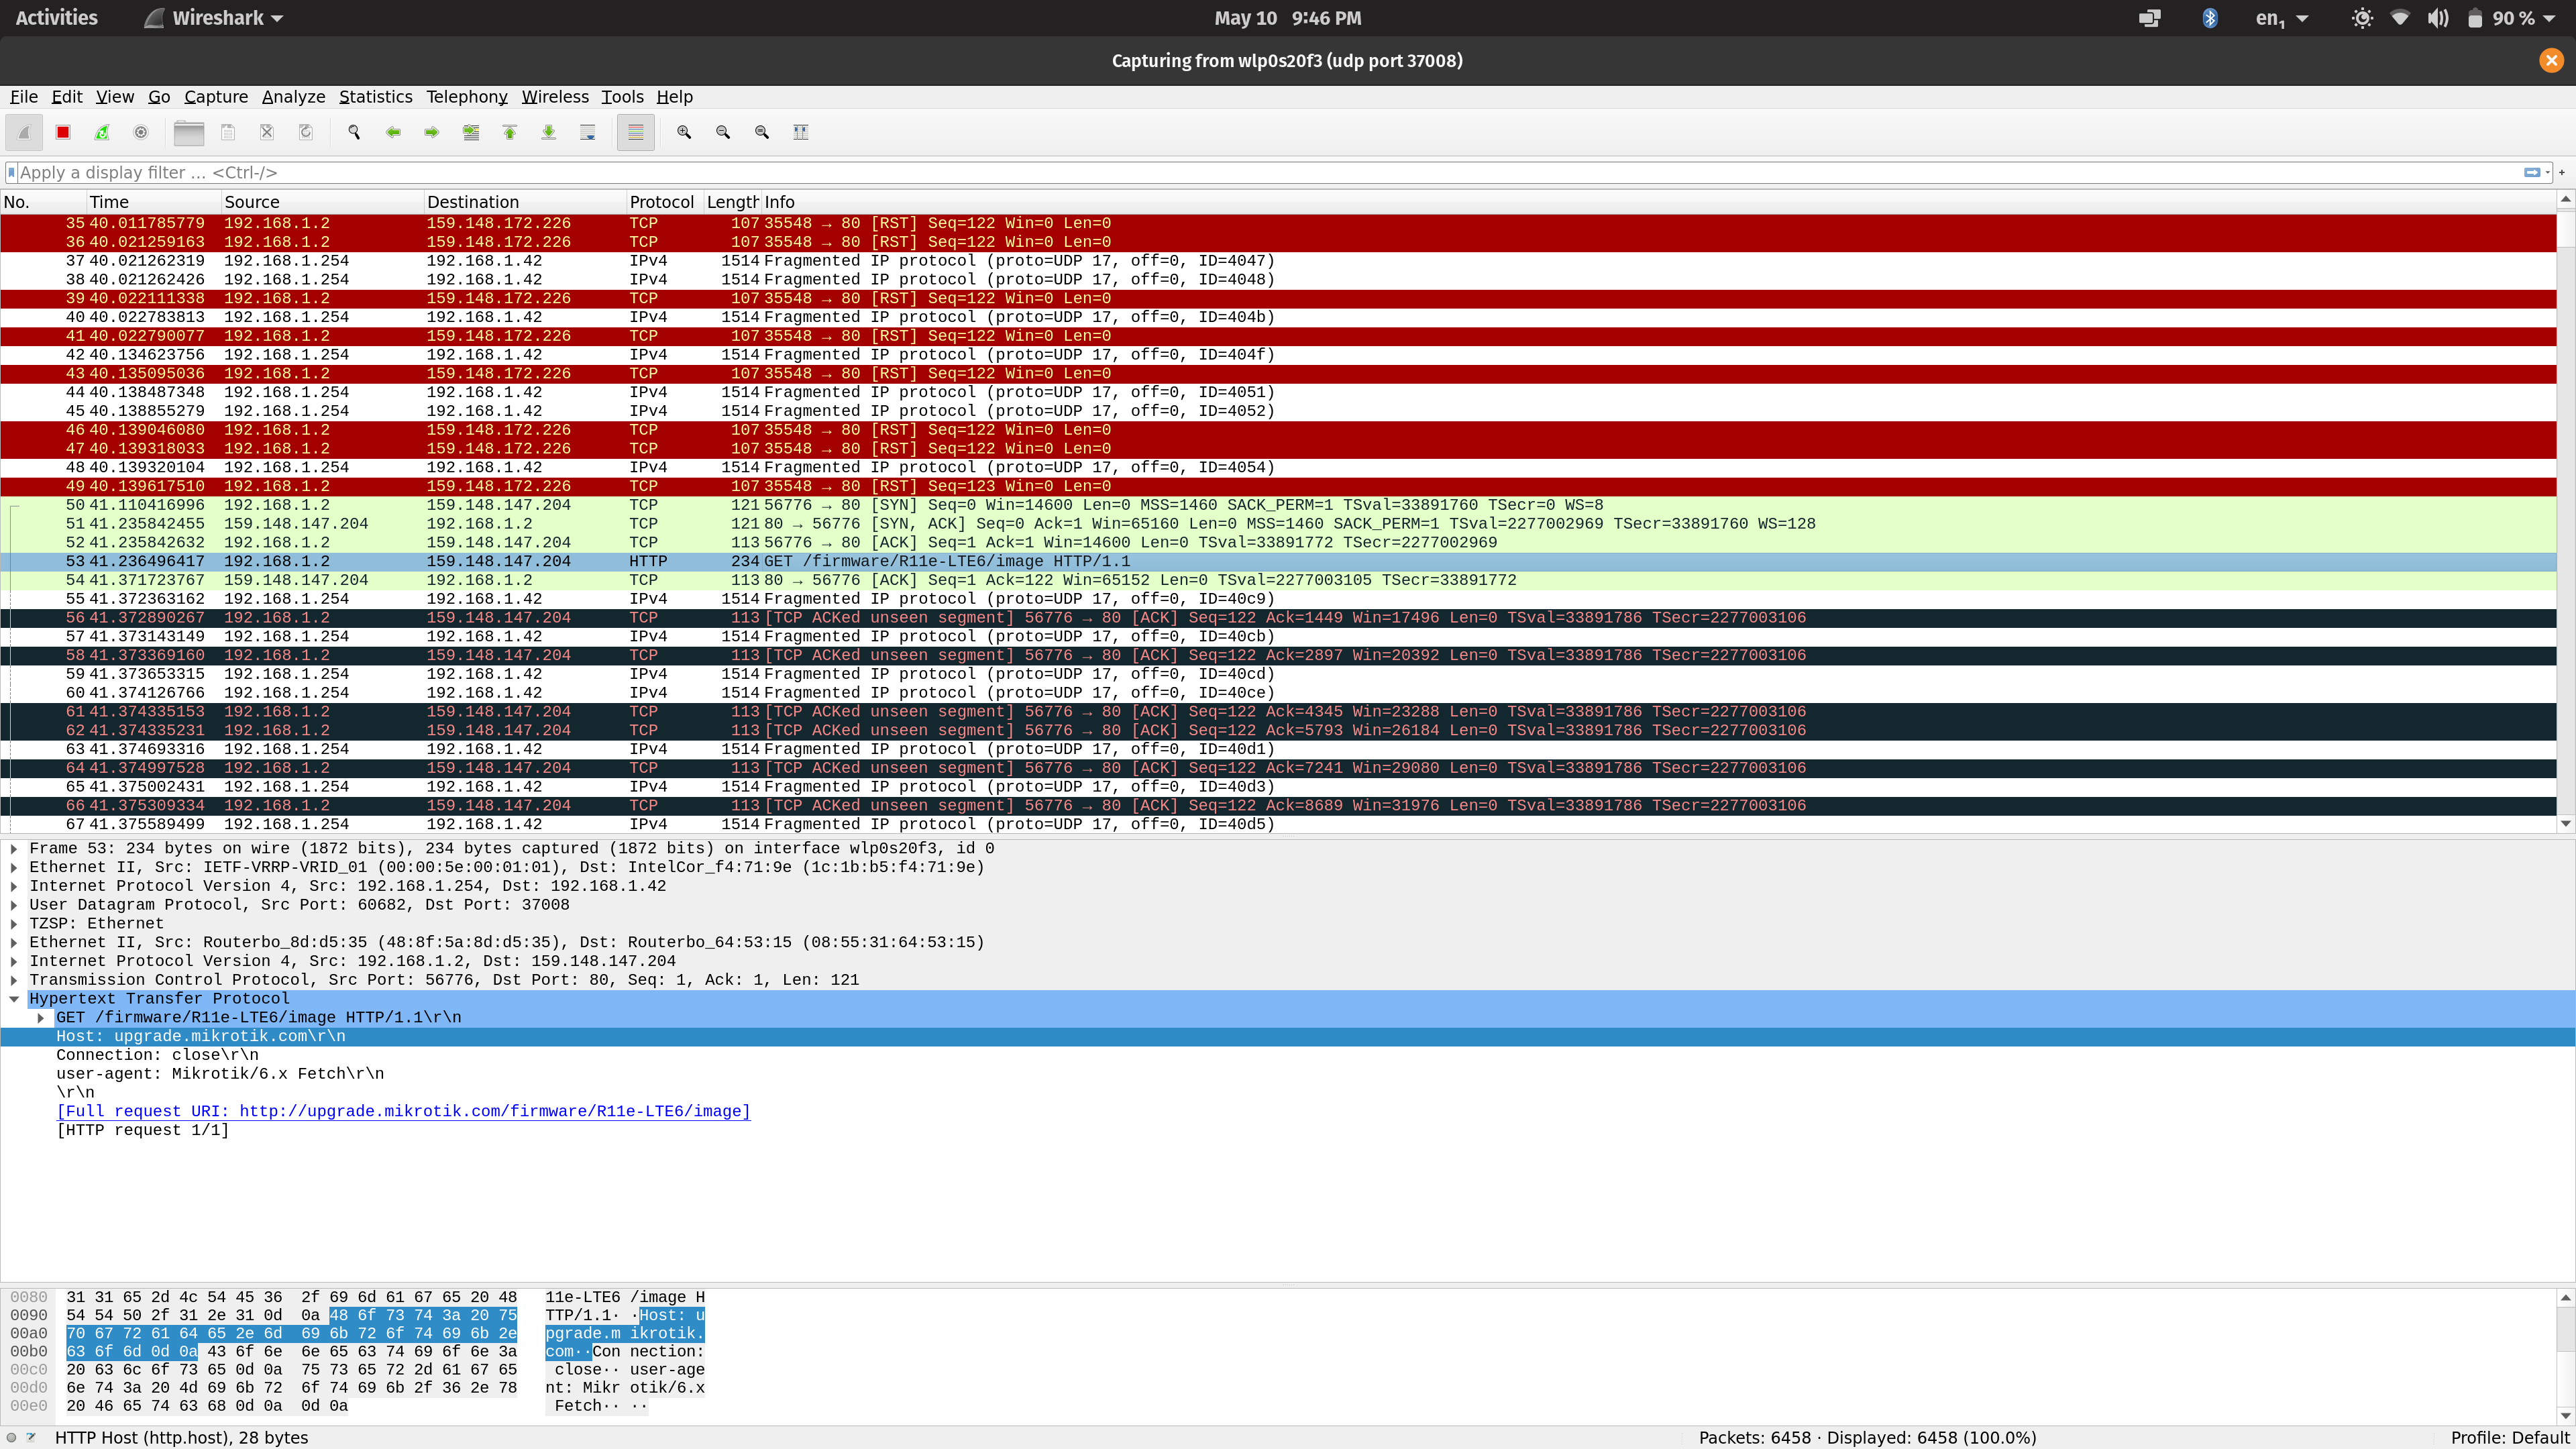Expand the first Ethernet II VRRP row
This screenshot has width=2576, height=1449.
coord(14,867)
